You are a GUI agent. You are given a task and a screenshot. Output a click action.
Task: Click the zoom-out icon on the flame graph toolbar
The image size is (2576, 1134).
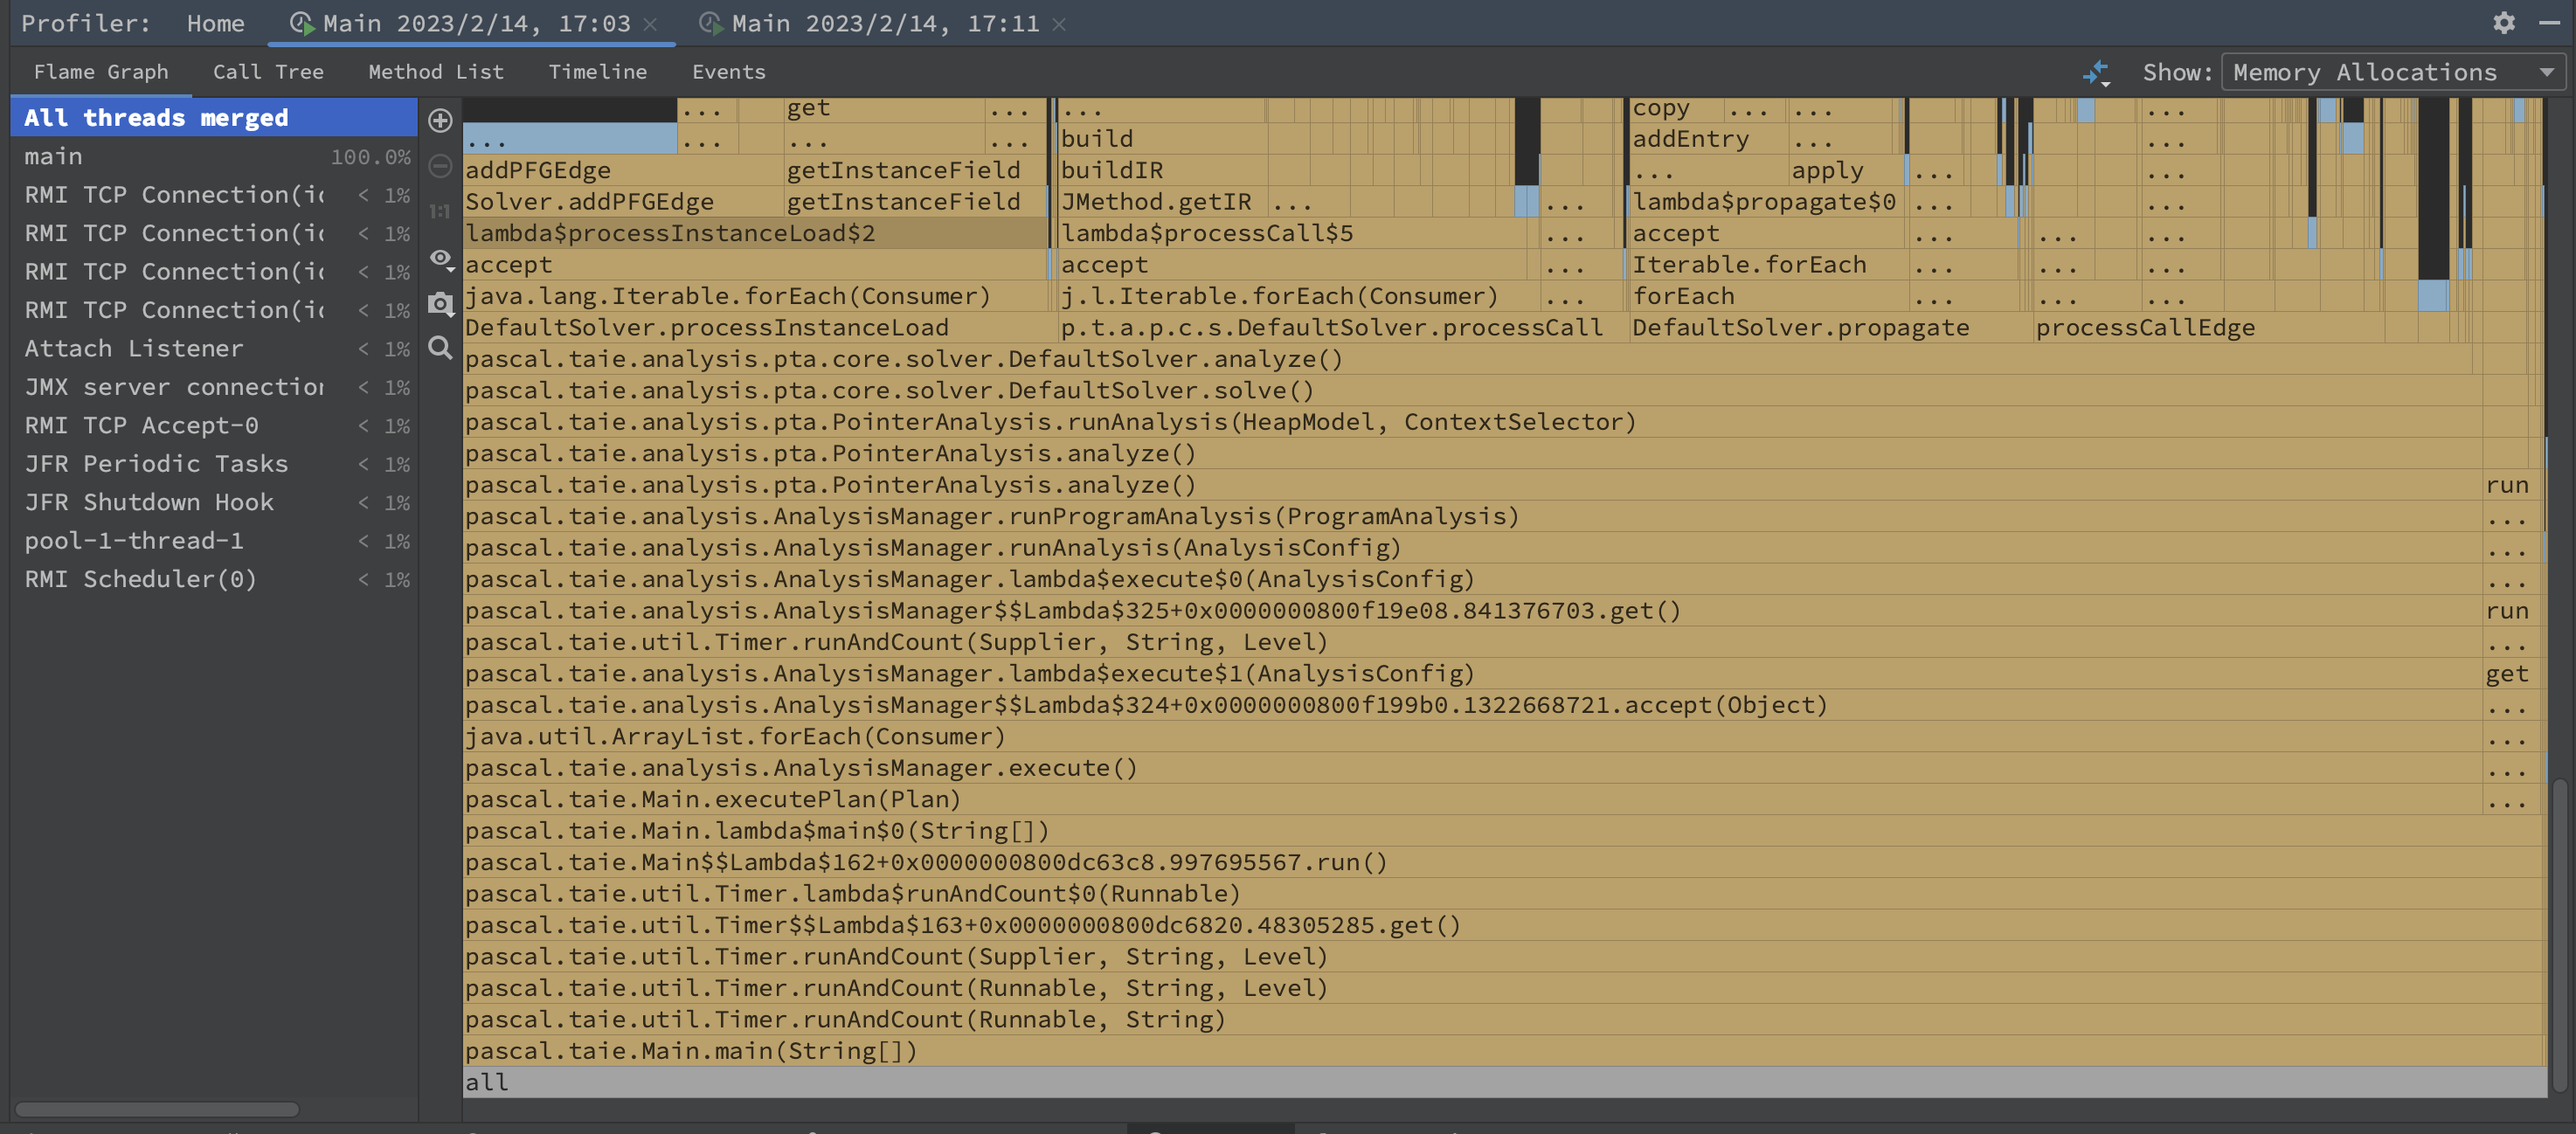[x=440, y=166]
